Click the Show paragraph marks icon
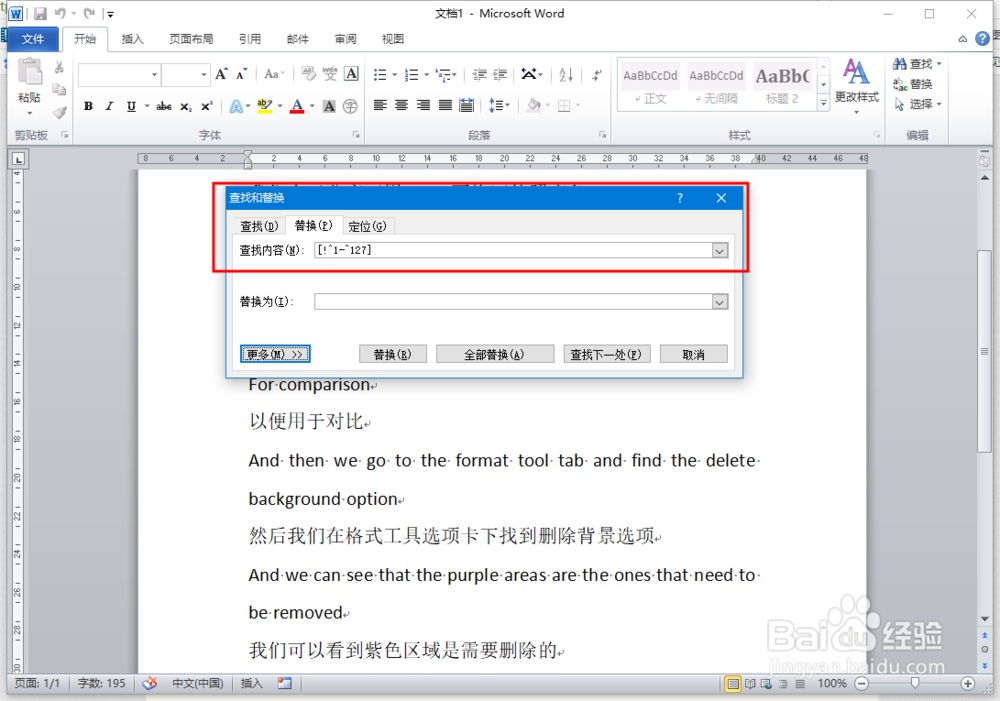Screen dimensions: 1000x701 tap(596, 75)
